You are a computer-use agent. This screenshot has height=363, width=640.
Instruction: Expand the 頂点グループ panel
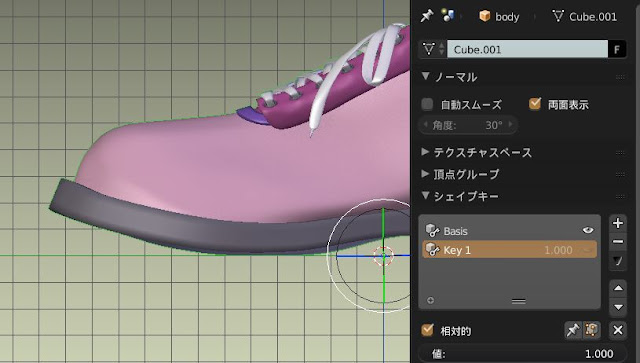click(x=460, y=174)
